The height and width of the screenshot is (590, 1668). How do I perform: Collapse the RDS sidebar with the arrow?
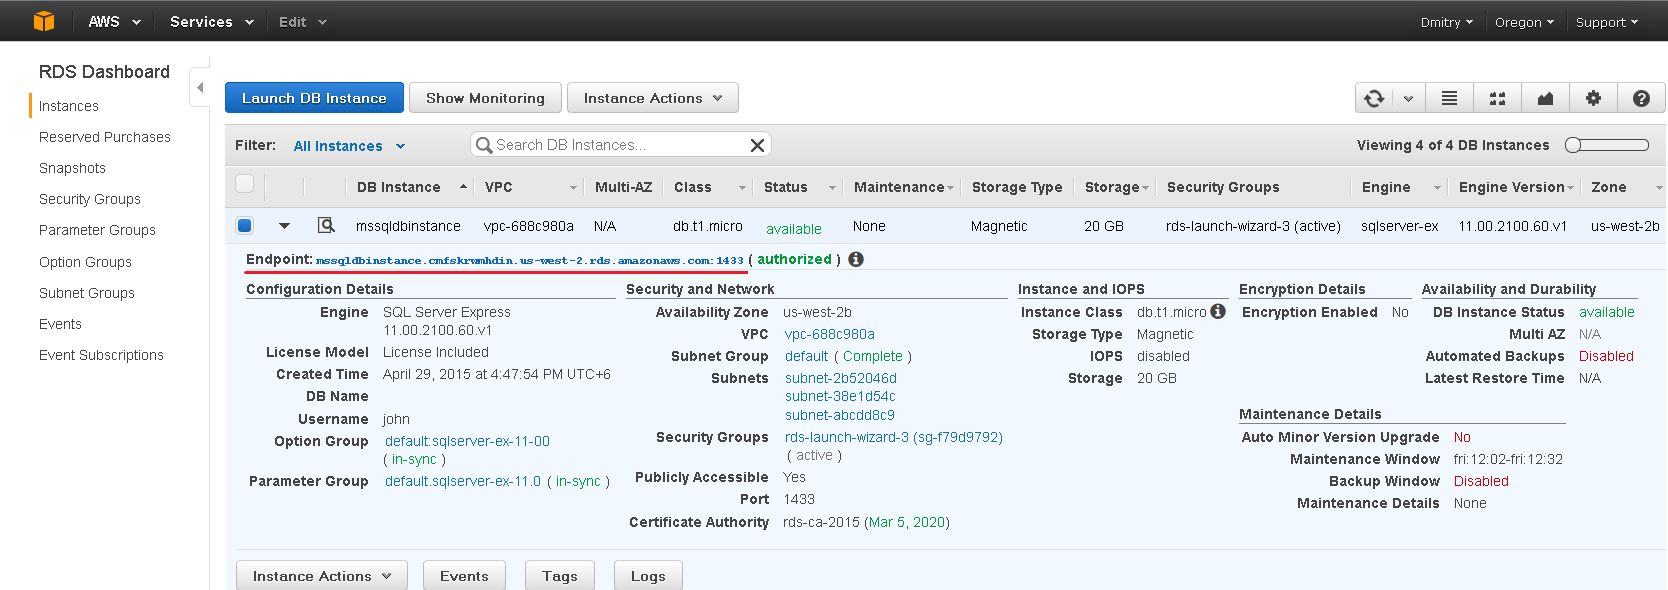coord(200,88)
